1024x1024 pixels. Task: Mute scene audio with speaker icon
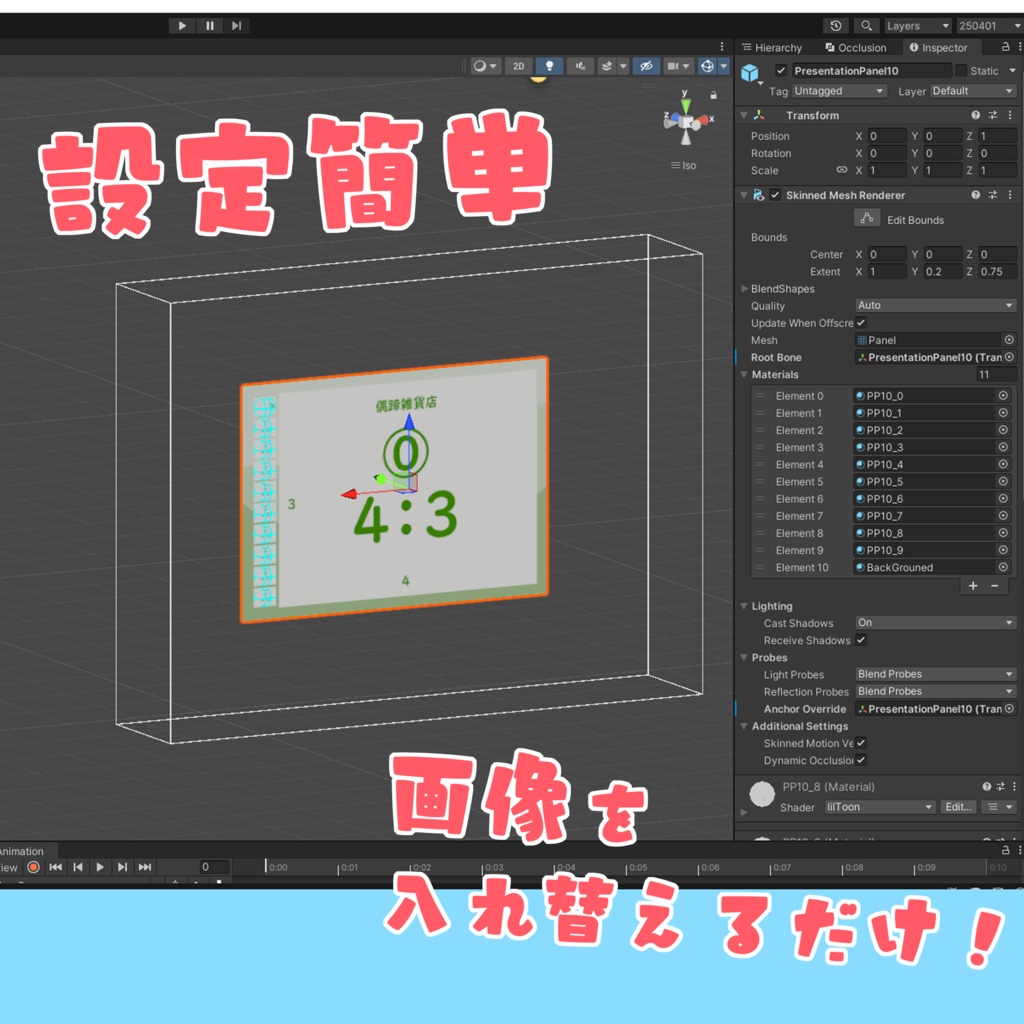[x=579, y=65]
